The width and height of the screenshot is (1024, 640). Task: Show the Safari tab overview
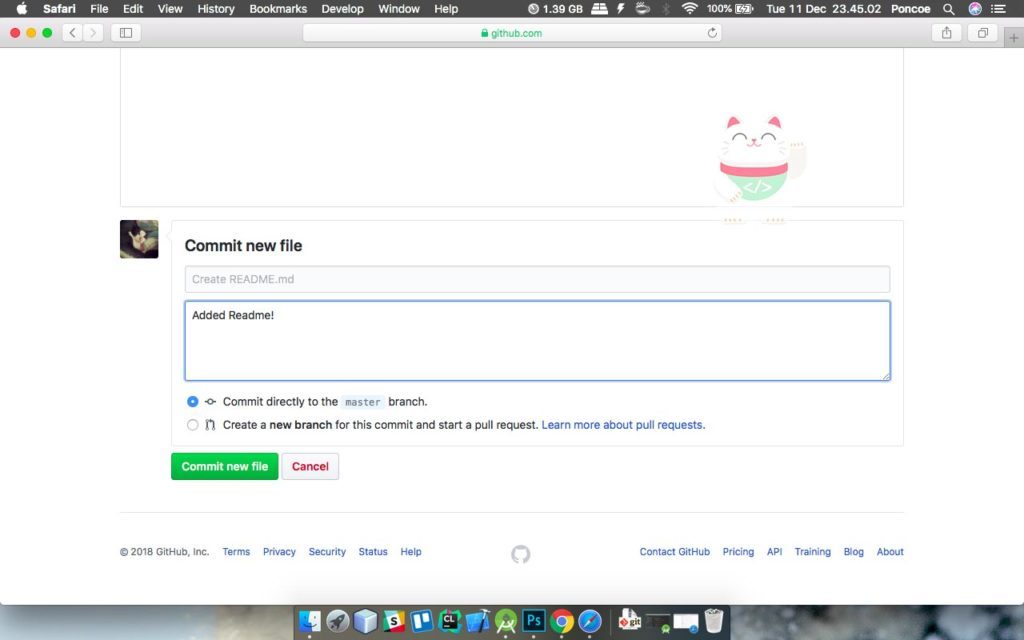coord(983,33)
